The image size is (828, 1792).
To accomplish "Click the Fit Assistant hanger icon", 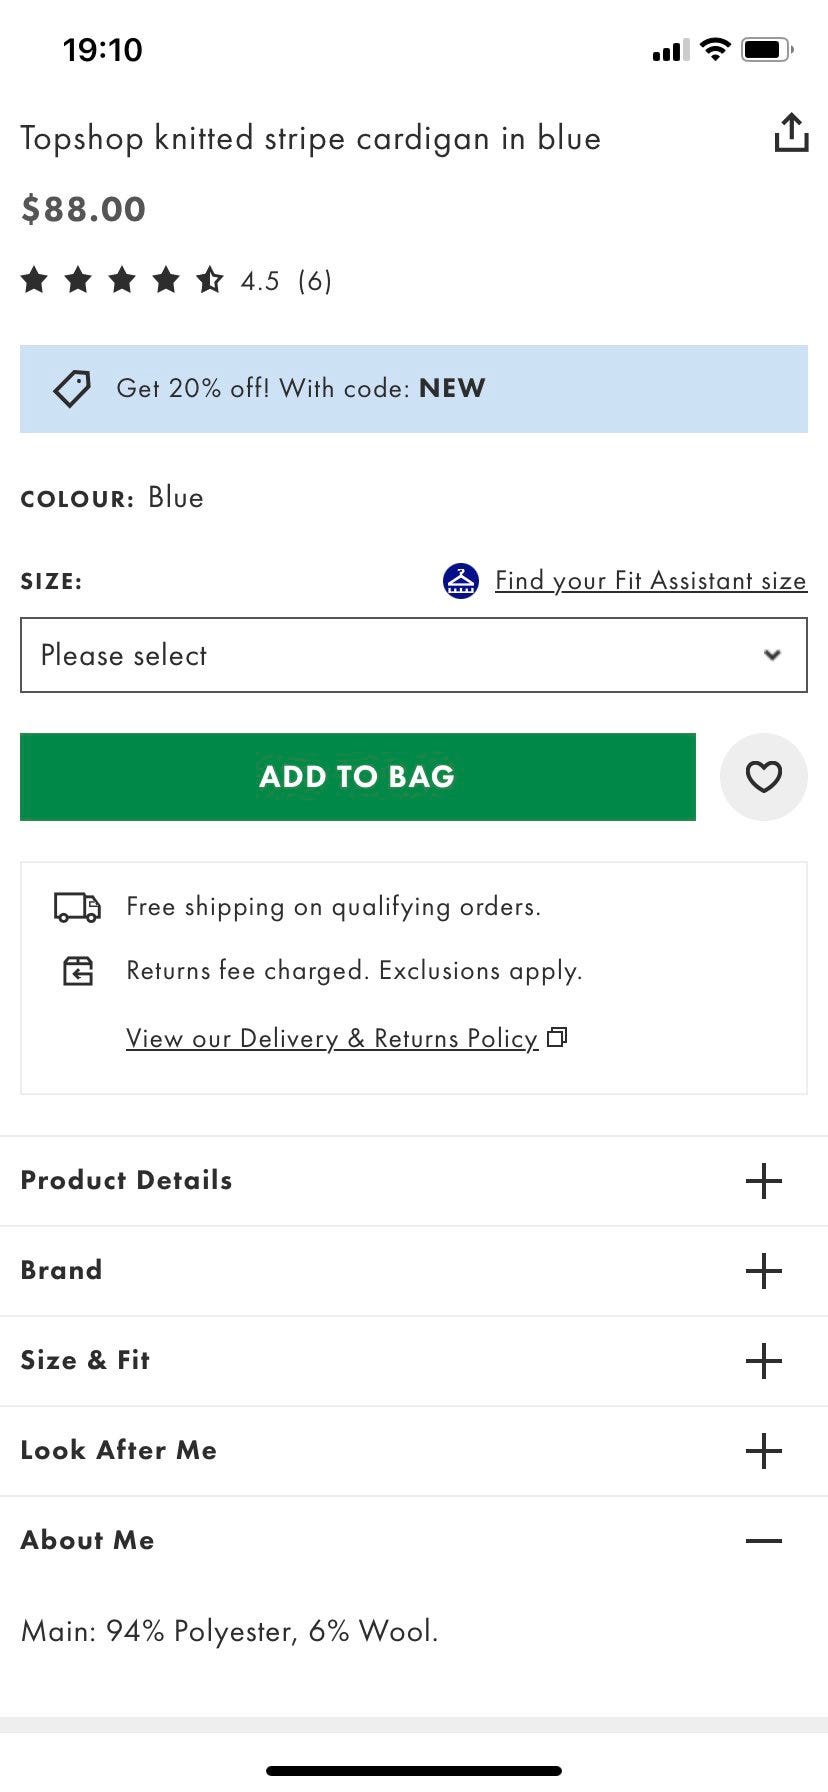I will tap(461, 580).
